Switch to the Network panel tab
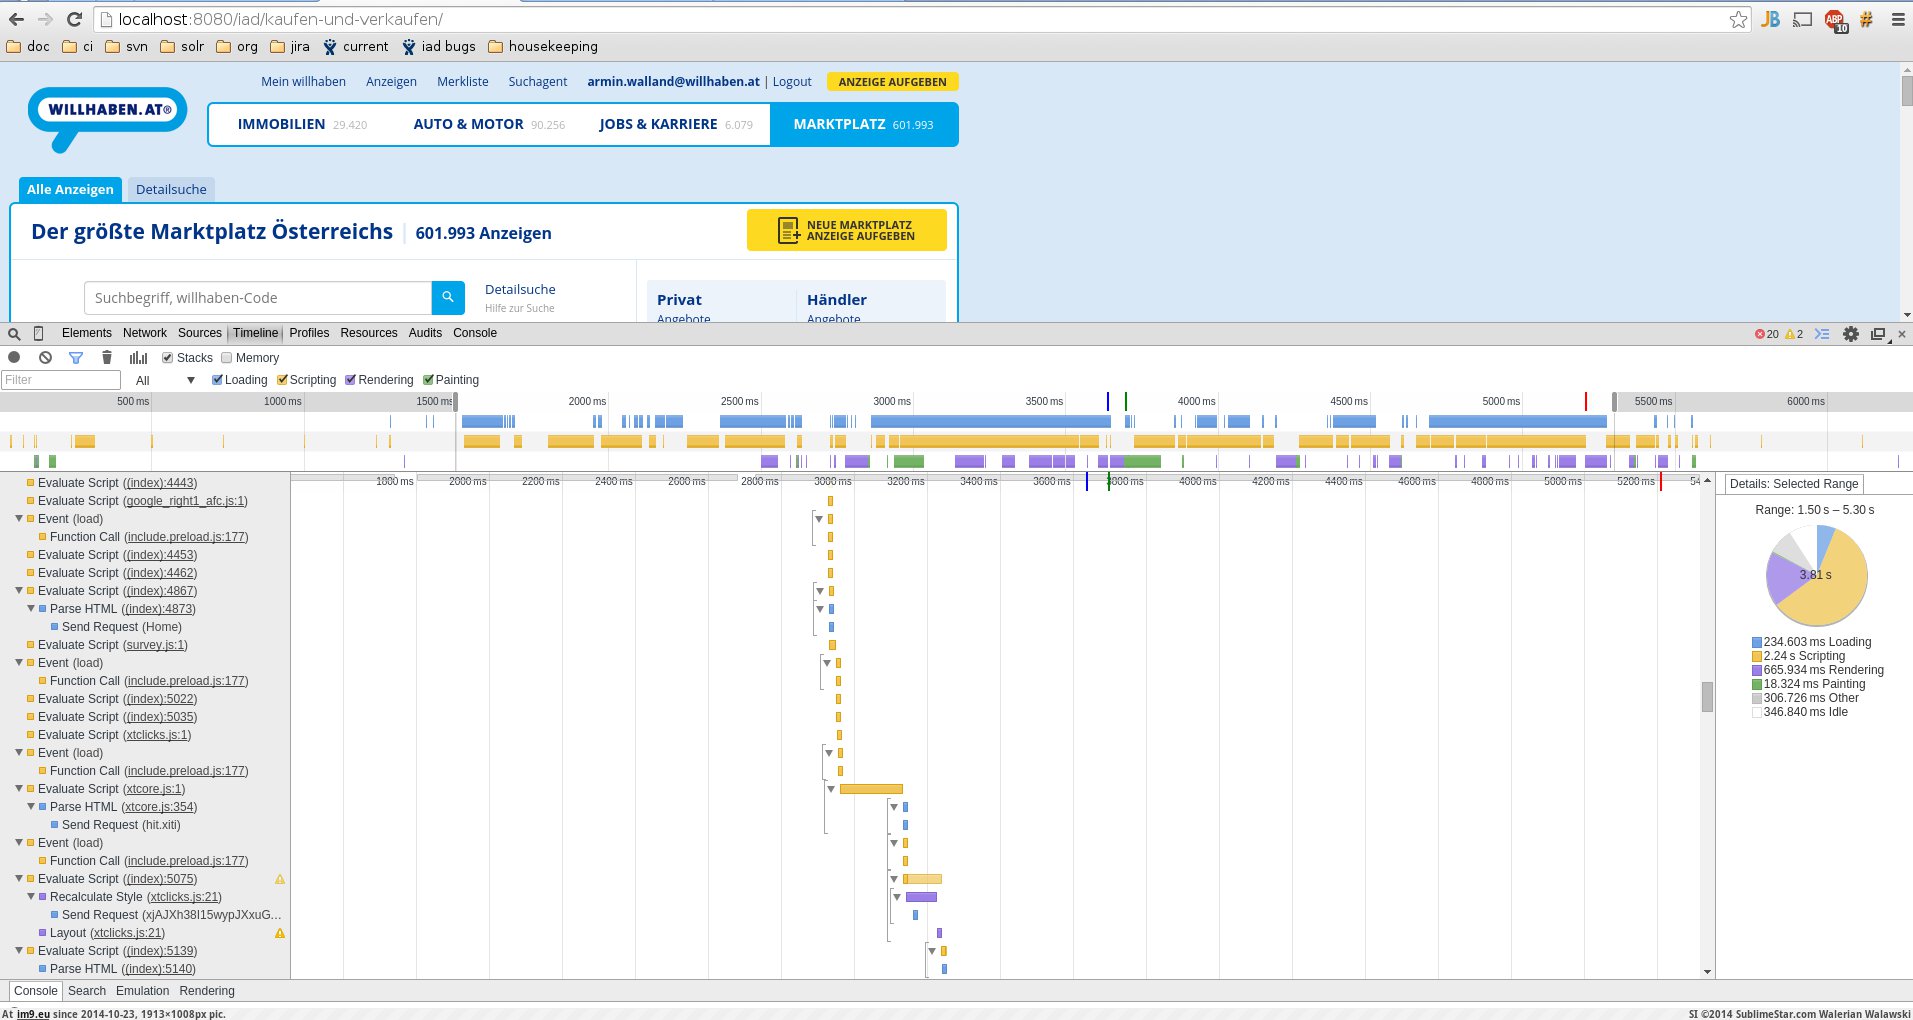Image resolution: width=1913 pixels, height=1020 pixels. [x=145, y=333]
